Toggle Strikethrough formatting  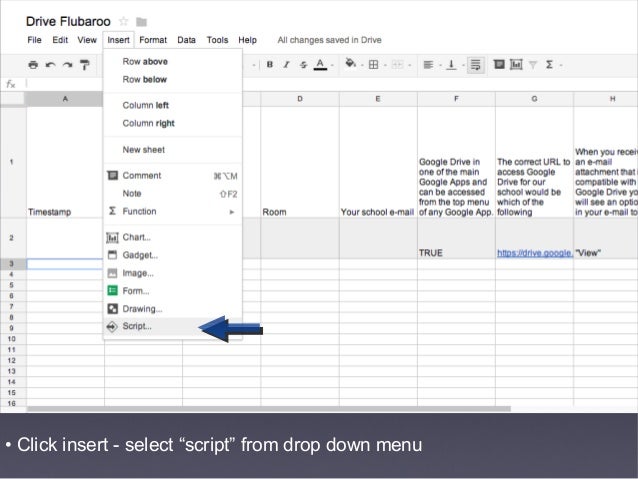(303, 65)
